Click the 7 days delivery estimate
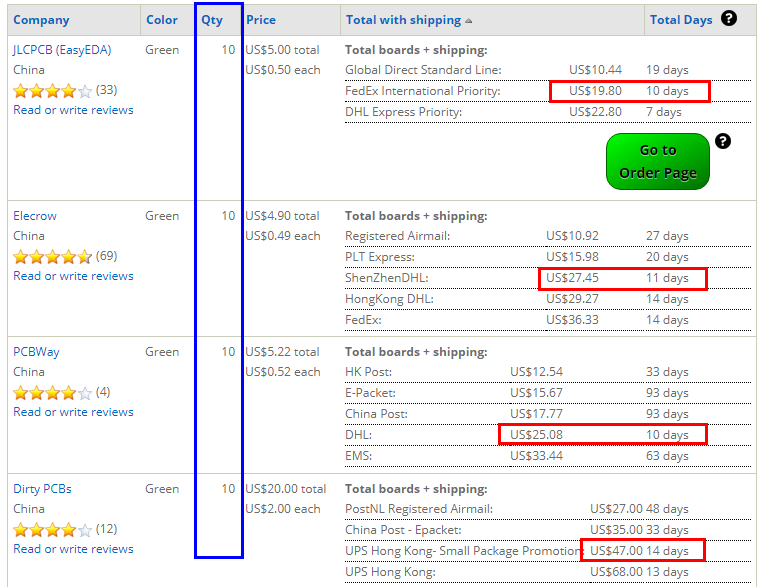The image size is (762, 587). coord(664,112)
